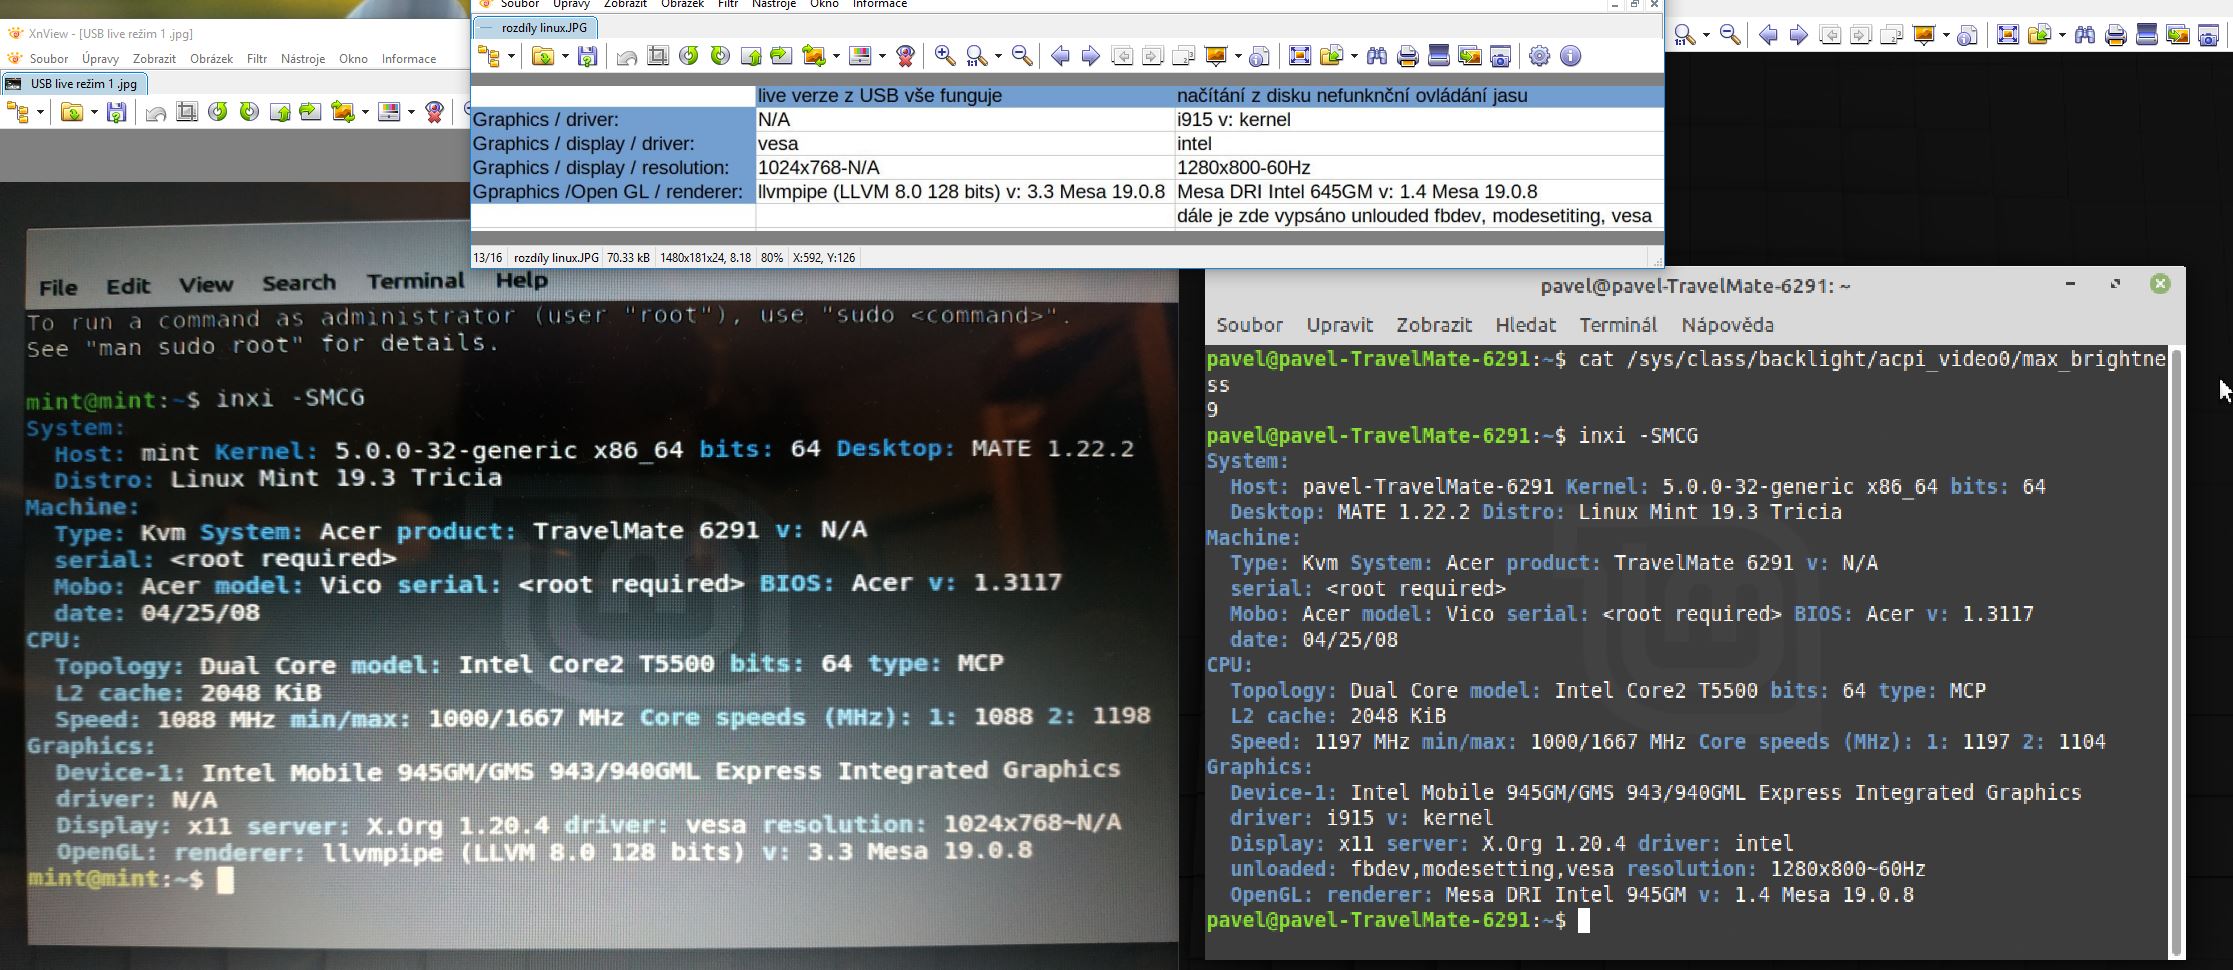Click the terminal window vertical scrollbar
The height and width of the screenshot is (970, 2233).
click(2175, 650)
